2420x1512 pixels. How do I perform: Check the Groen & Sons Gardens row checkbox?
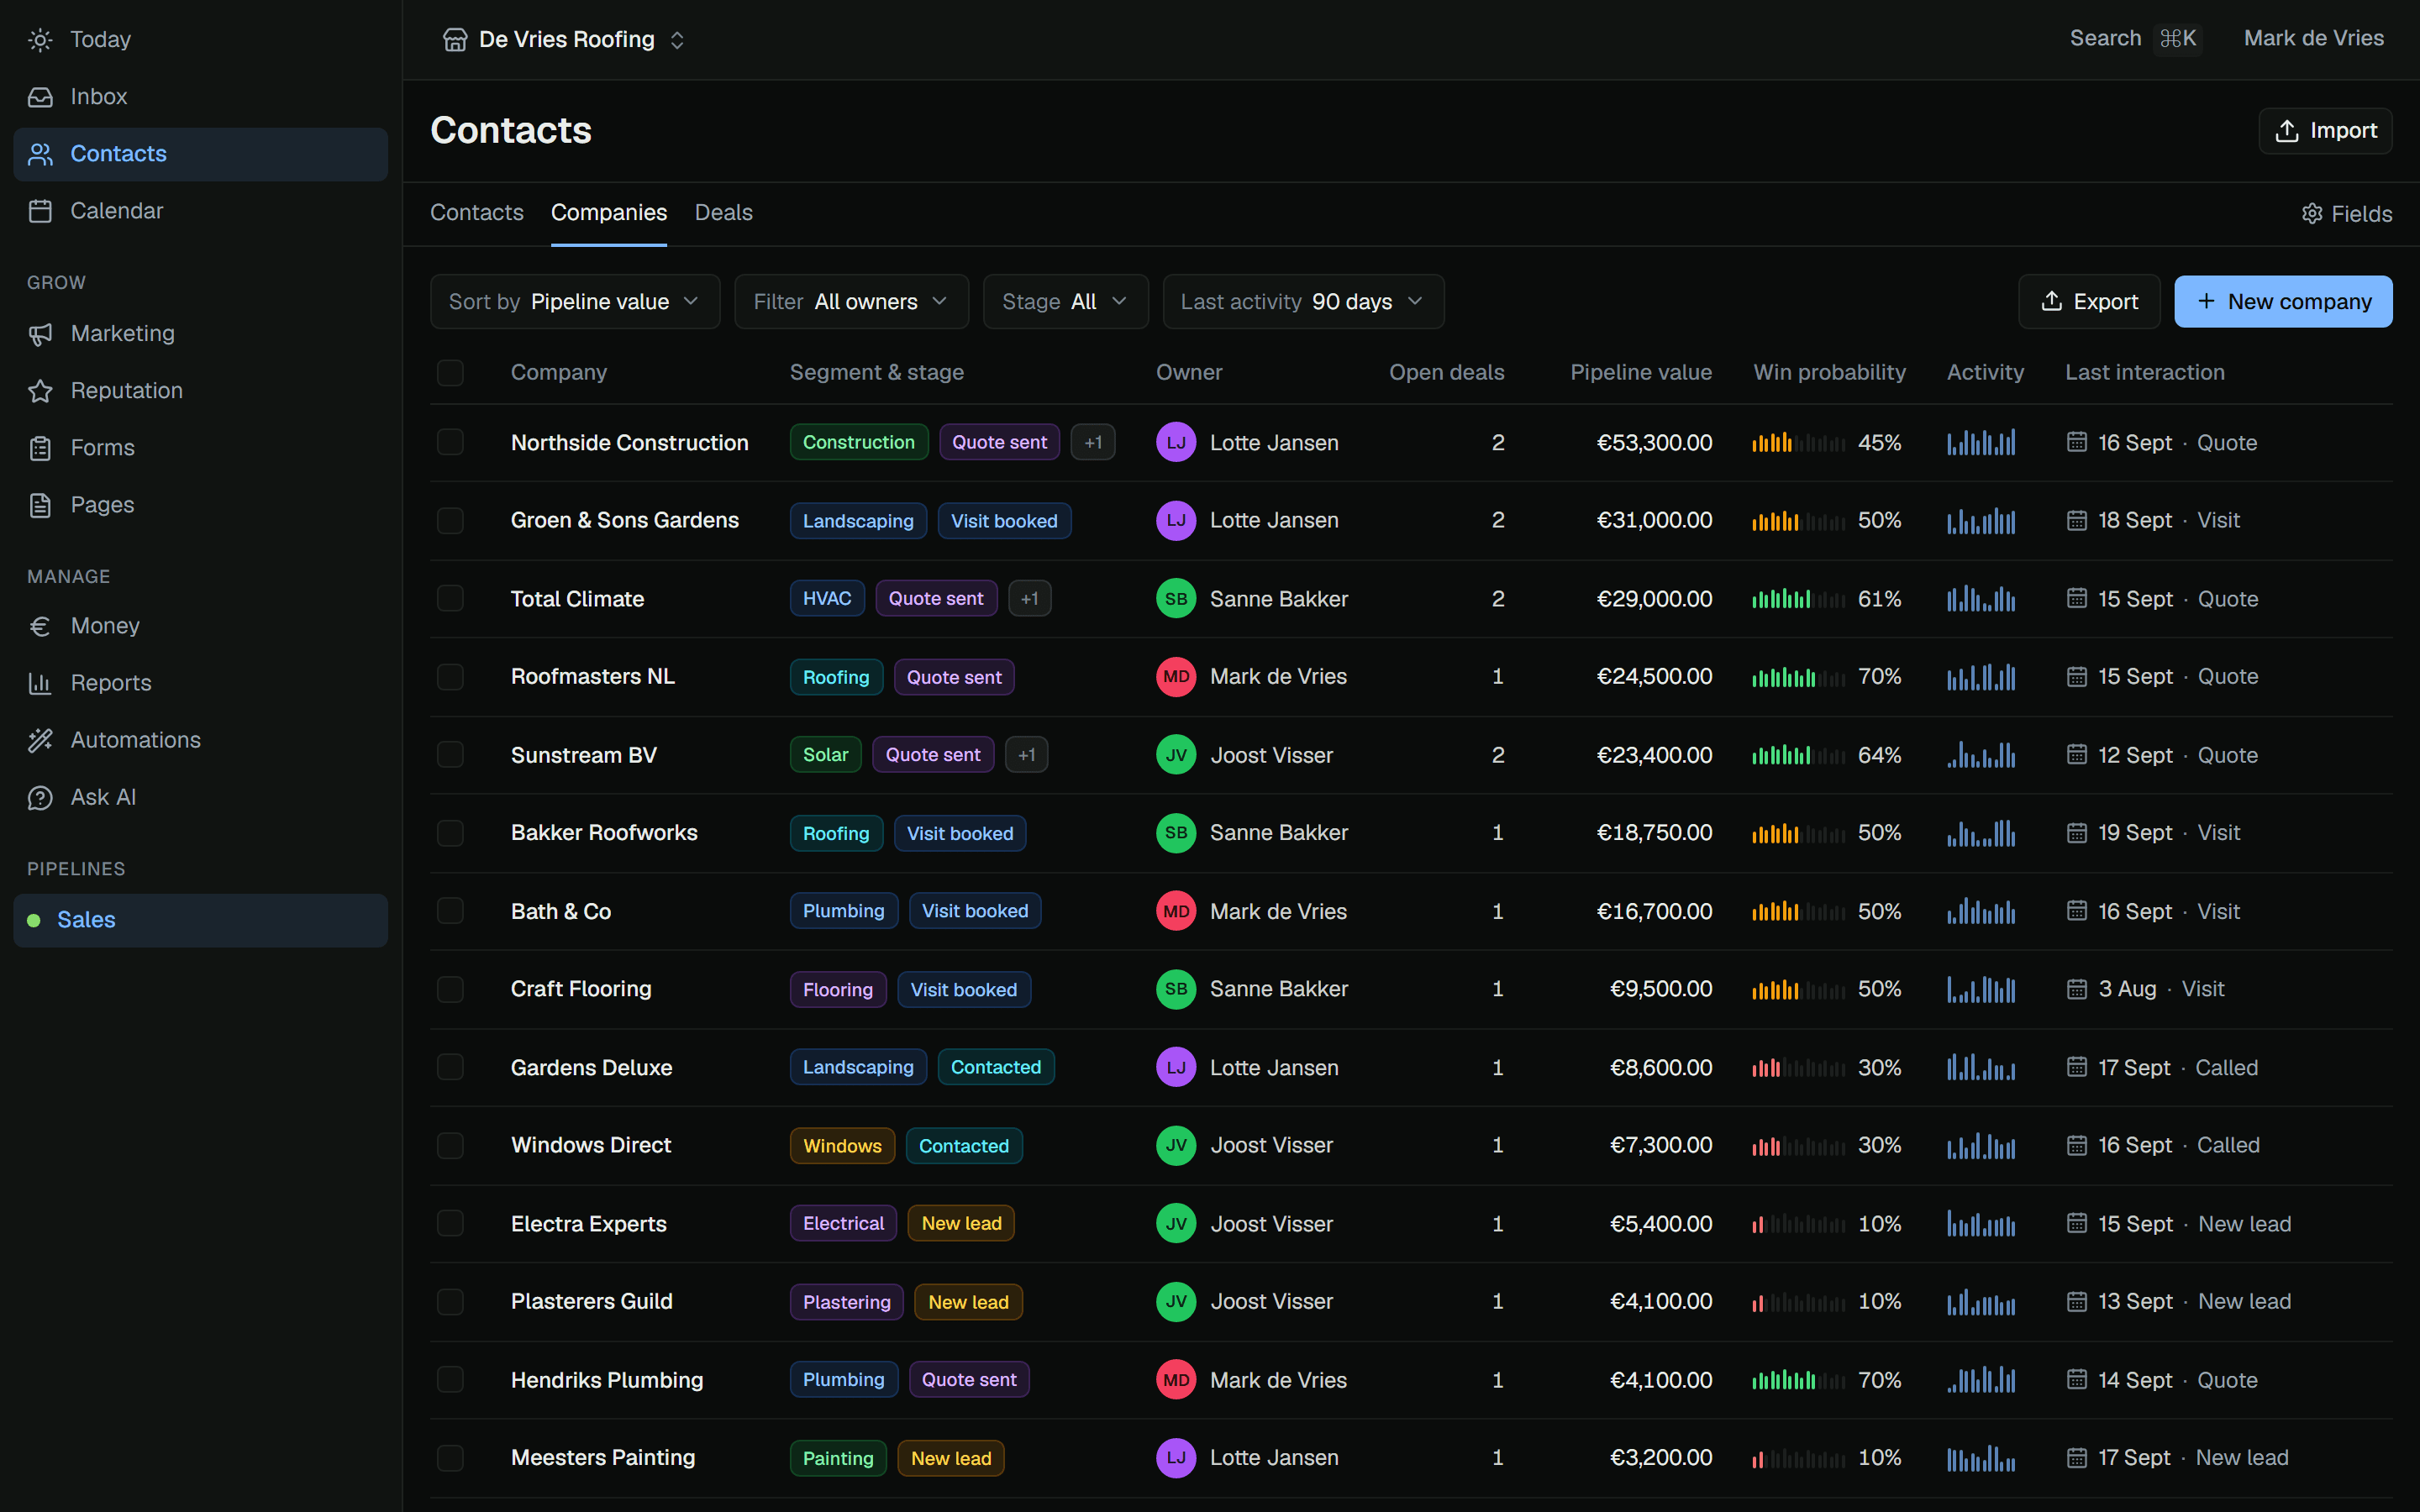pos(450,520)
